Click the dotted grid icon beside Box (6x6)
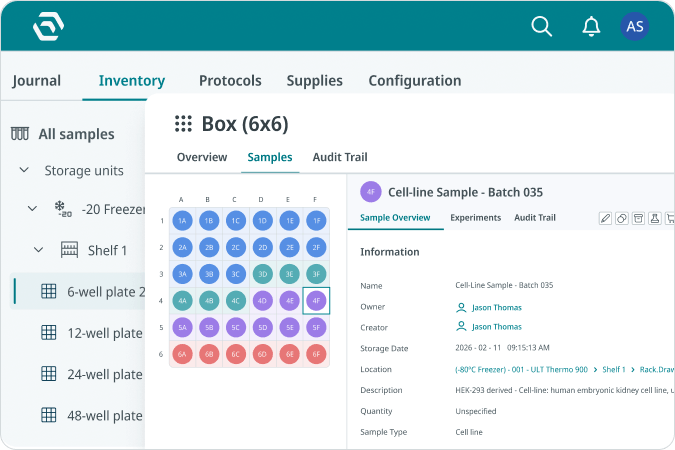675x450 pixels. click(x=183, y=124)
